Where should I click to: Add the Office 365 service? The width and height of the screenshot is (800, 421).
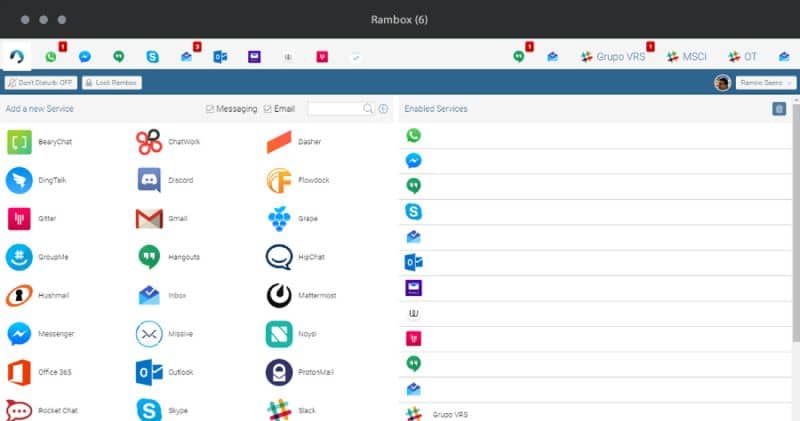click(x=39, y=372)
